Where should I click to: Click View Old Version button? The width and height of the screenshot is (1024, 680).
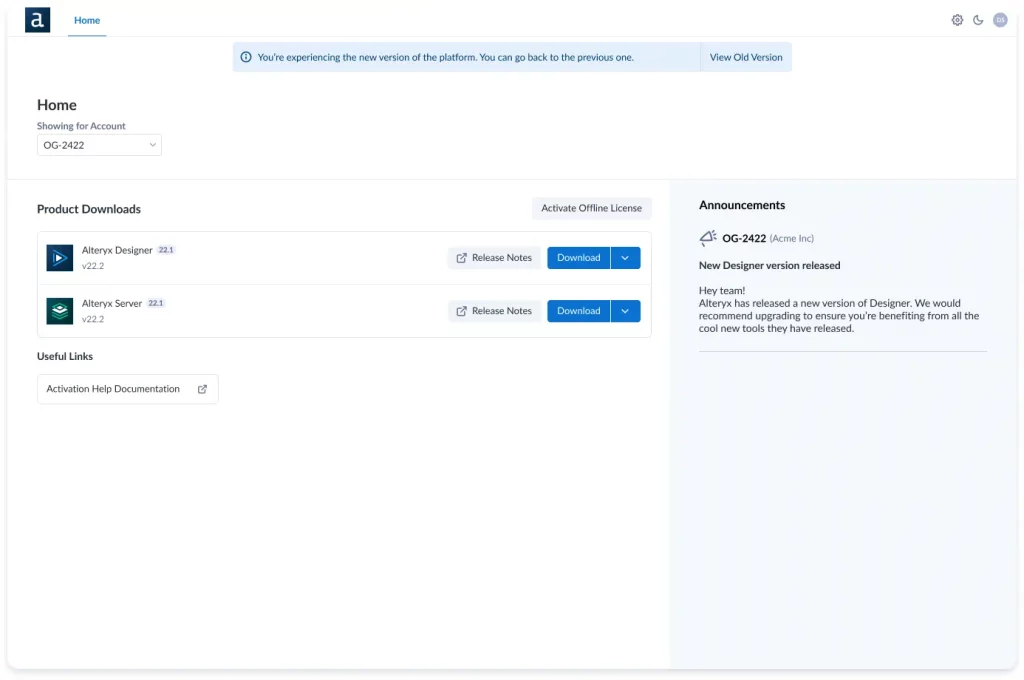click(x=746, y=57)
